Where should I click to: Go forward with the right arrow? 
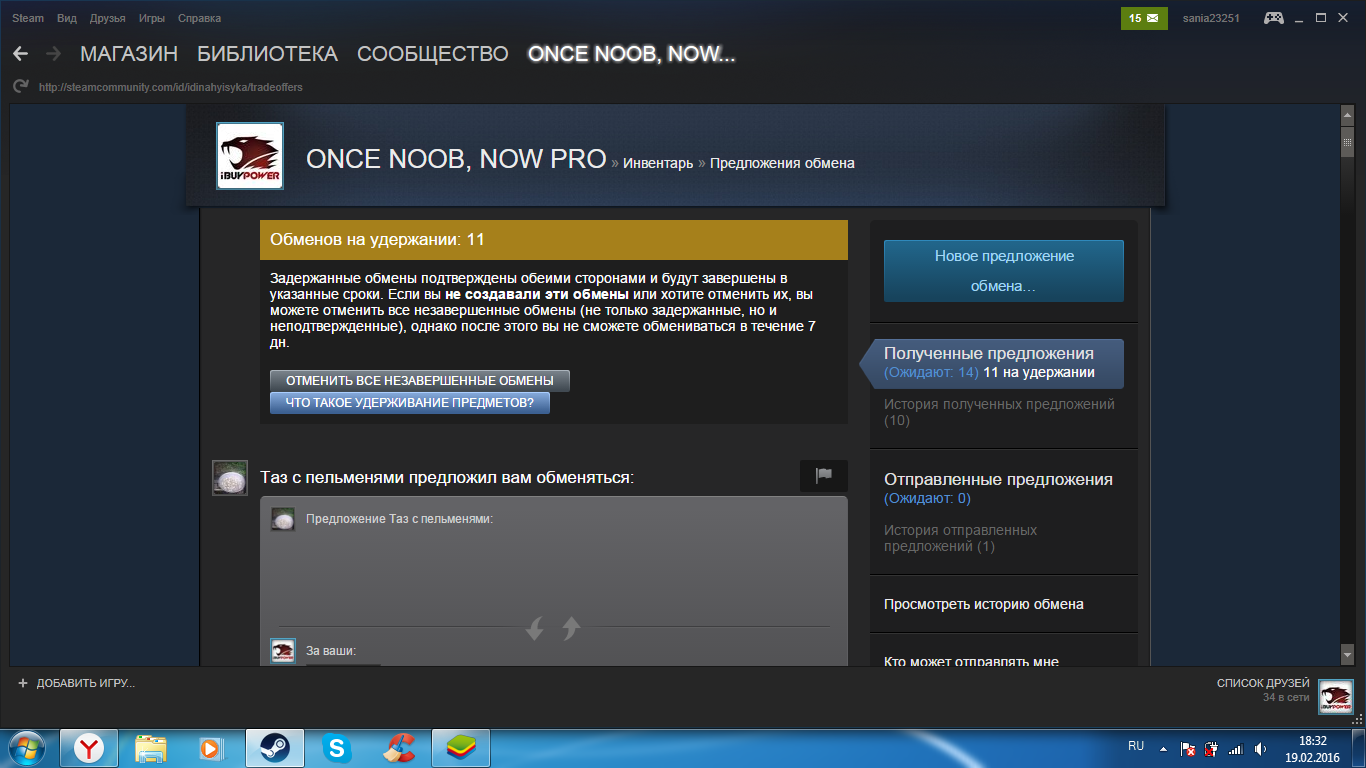click(53, 54)
